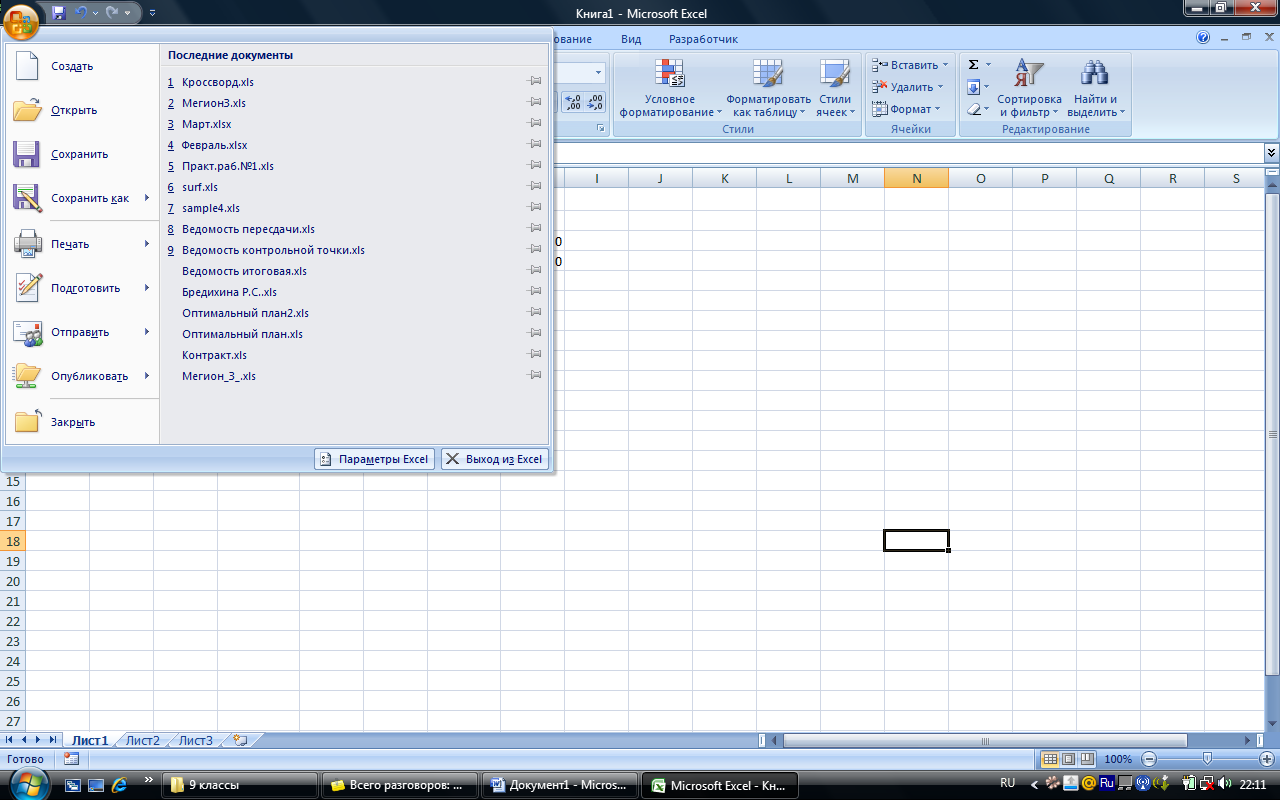The width and height of the screenshot is (1280, 800).
Task: Choose Закрыть (close) in Office menu
Action: pyautogui.click(x=82, y=422)
